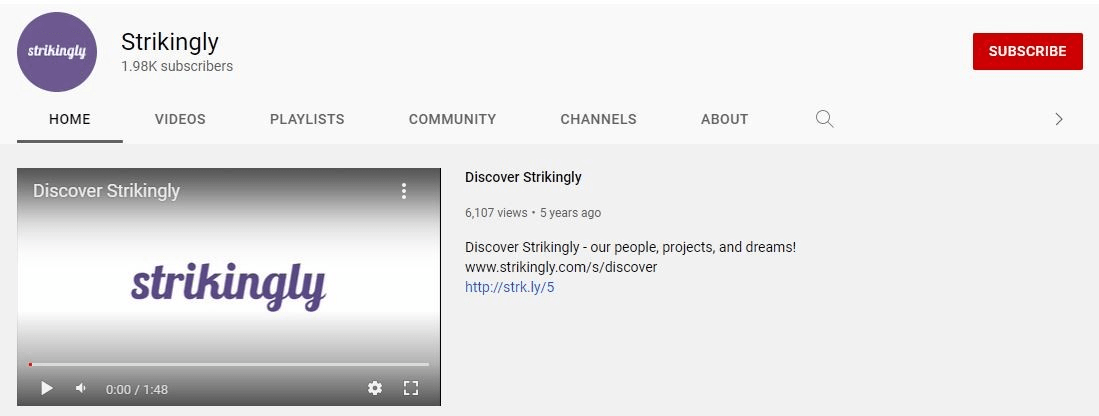Screen dimensions: 1099x416
Task: Open the Playlists tab
Action: [307, 119]
